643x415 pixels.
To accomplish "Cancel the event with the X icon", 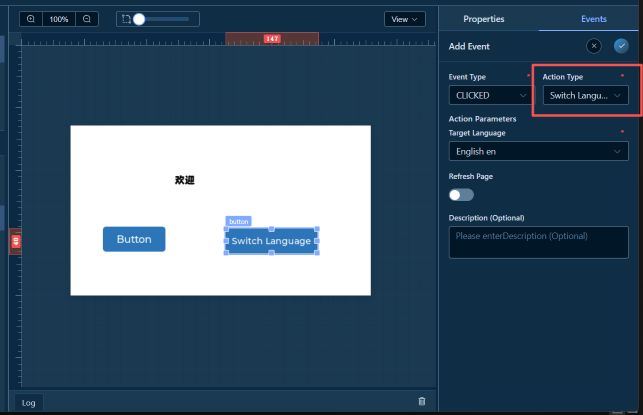I will 593,46.
